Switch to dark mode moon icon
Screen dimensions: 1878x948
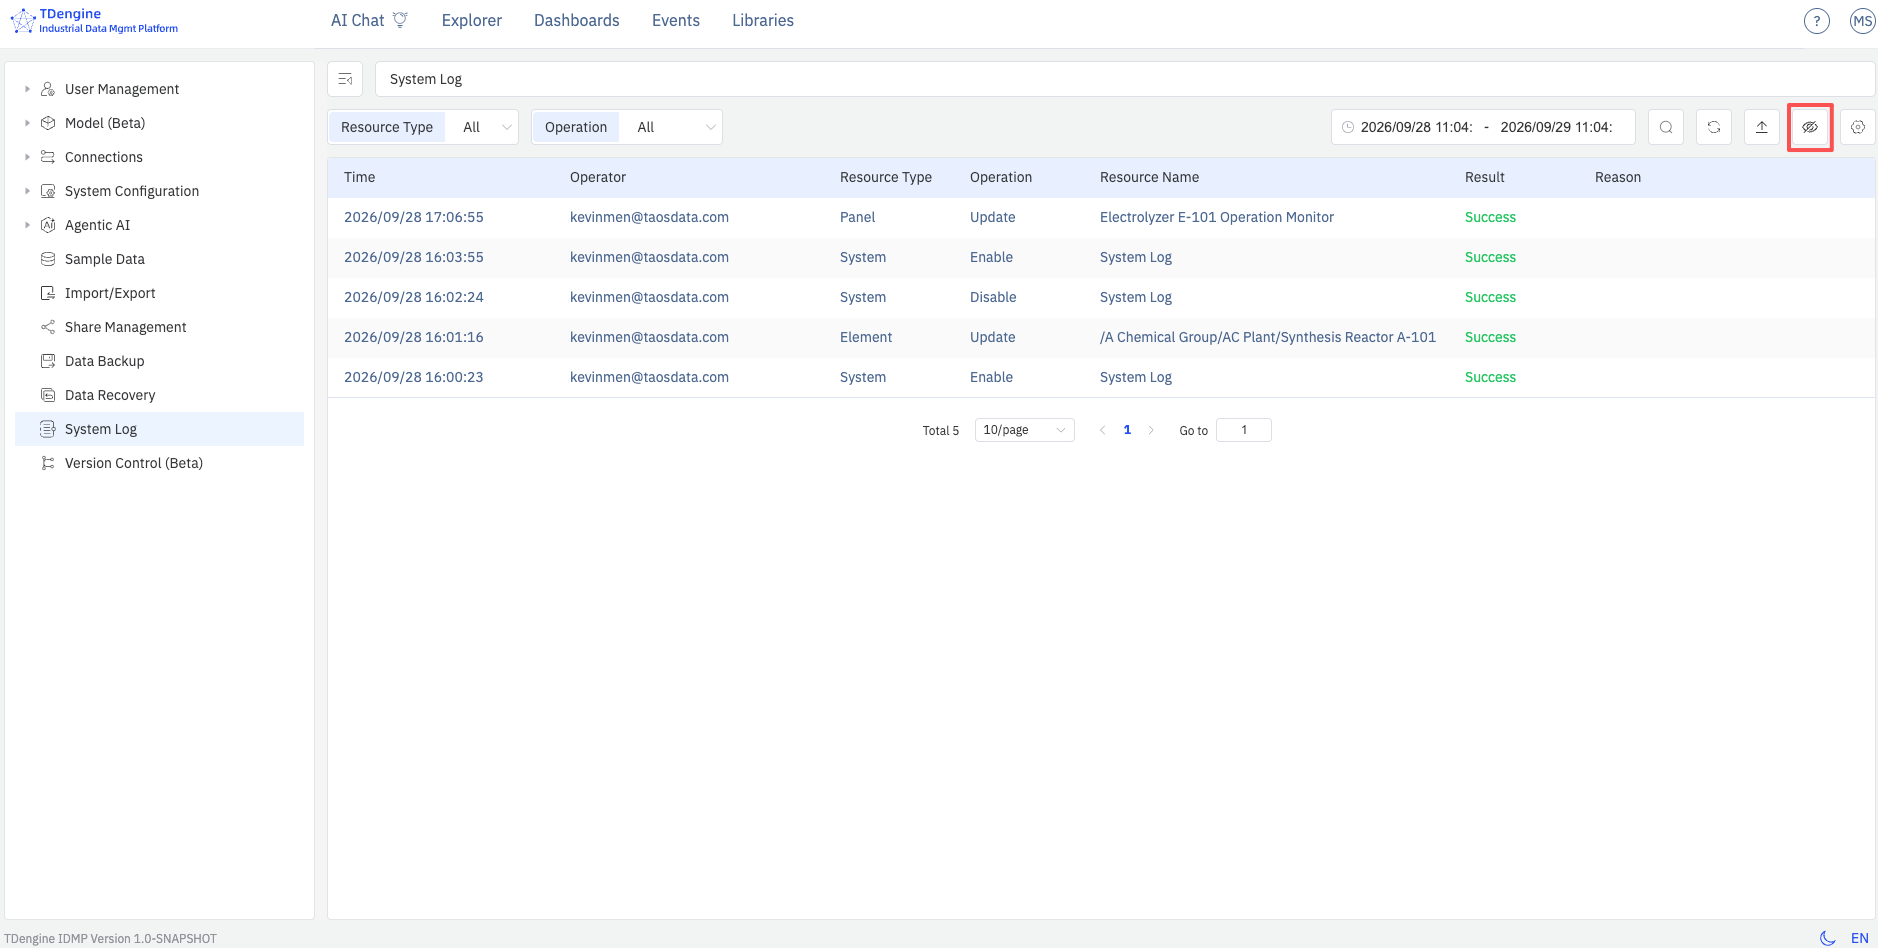1828,938
